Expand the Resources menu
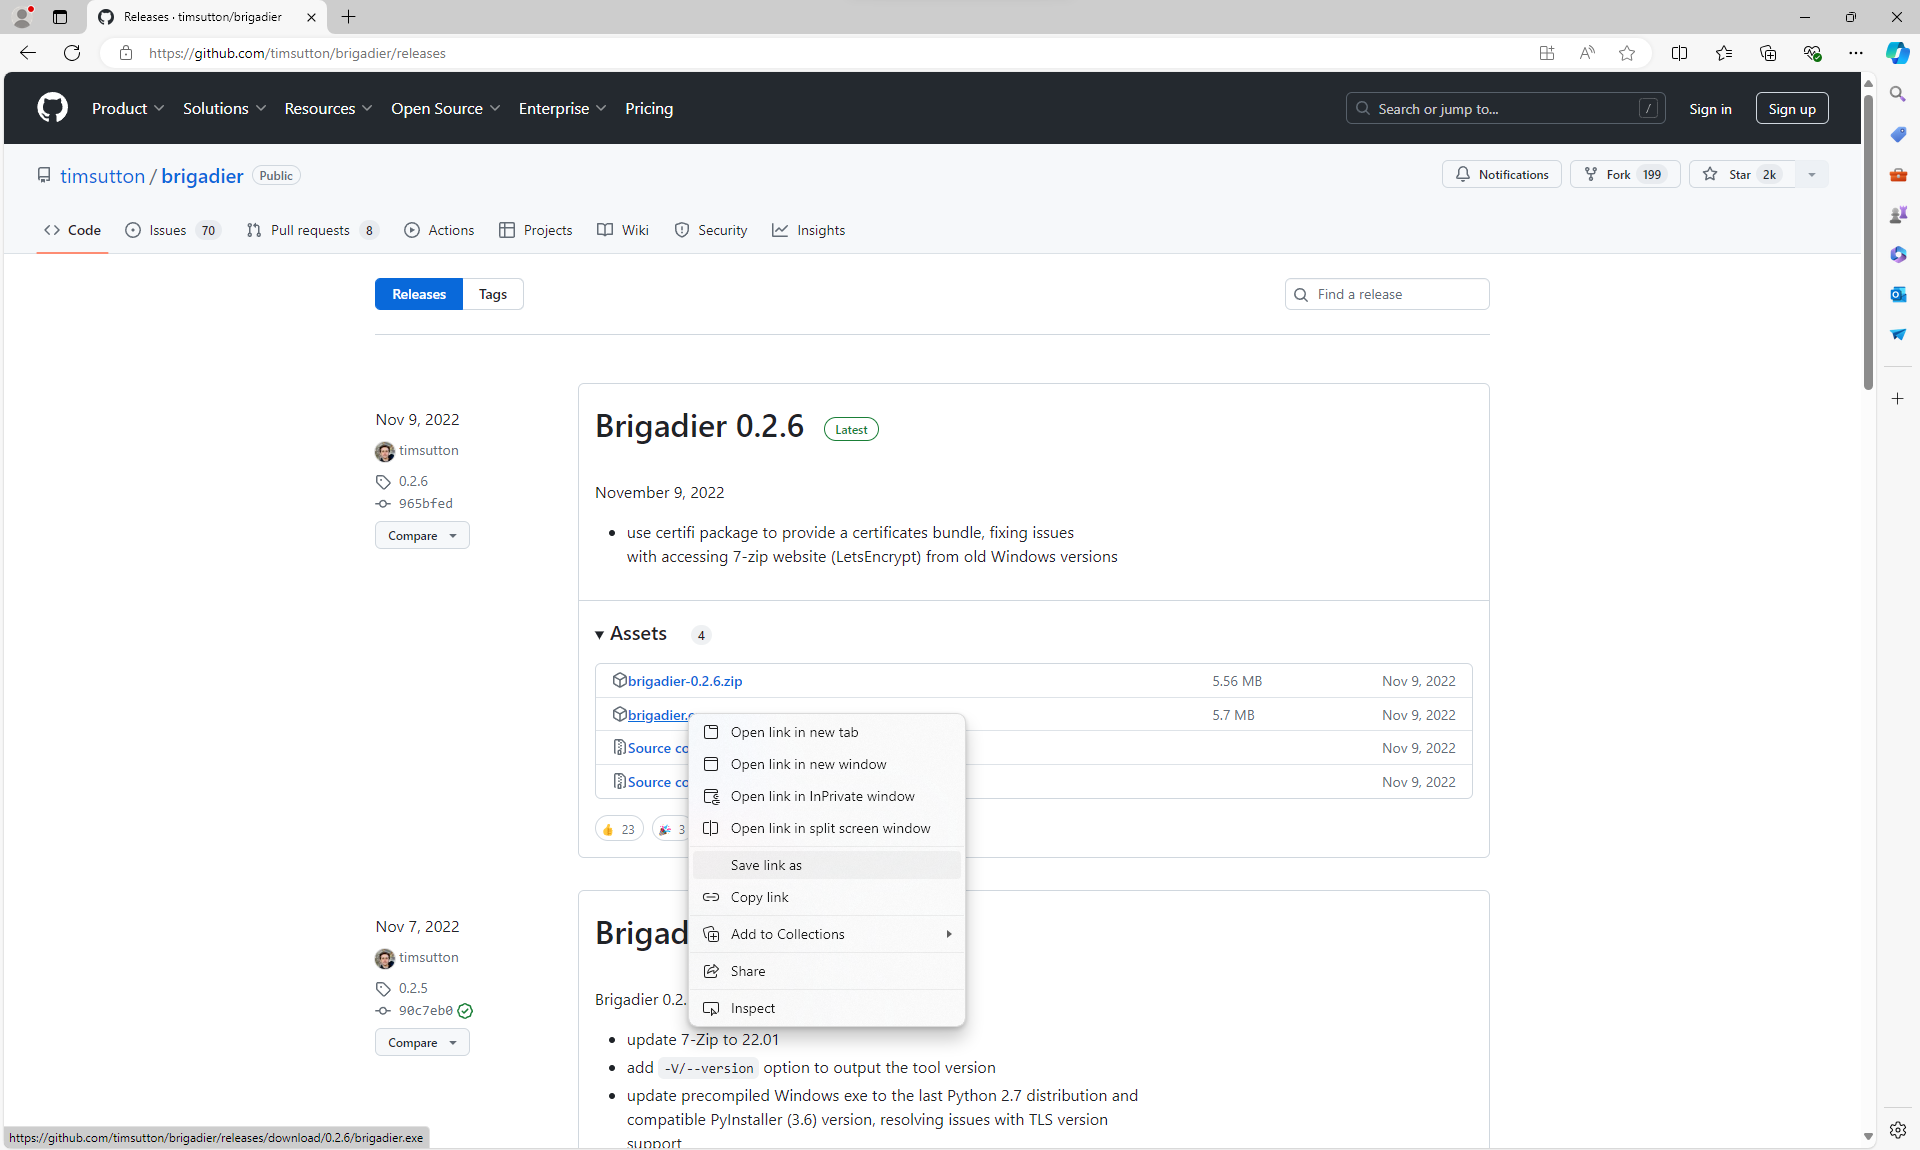Viewport: 1920px width, 1150px height. [x=328, y=108]
